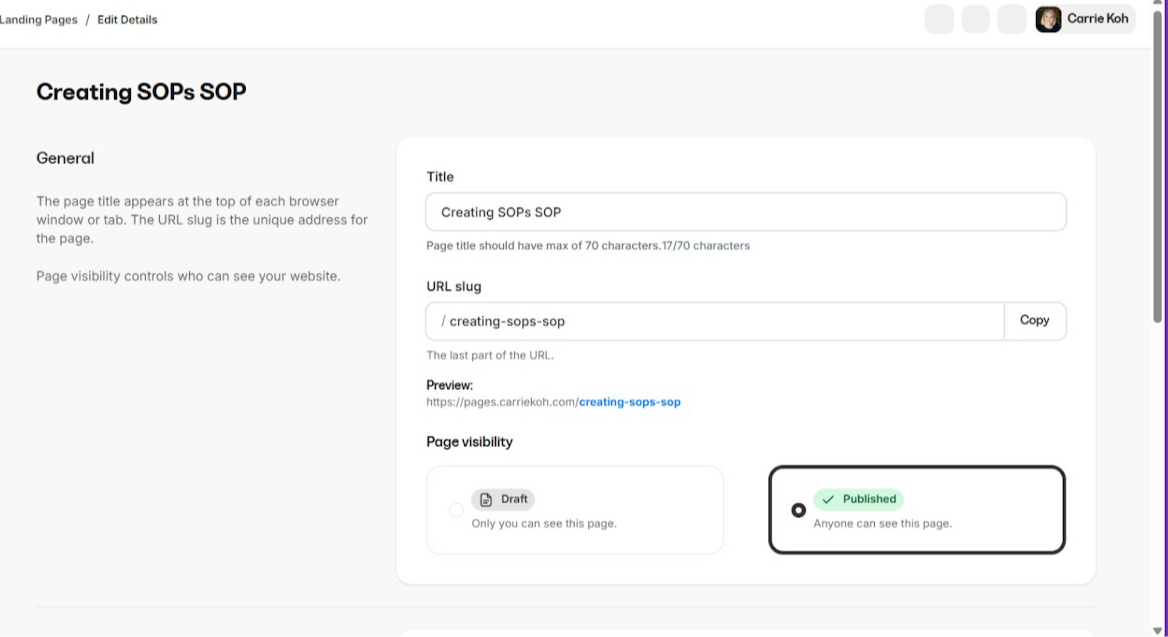Click the scrollbar up arrow
Screen dimensions: 1168x637
[1160, 6]
